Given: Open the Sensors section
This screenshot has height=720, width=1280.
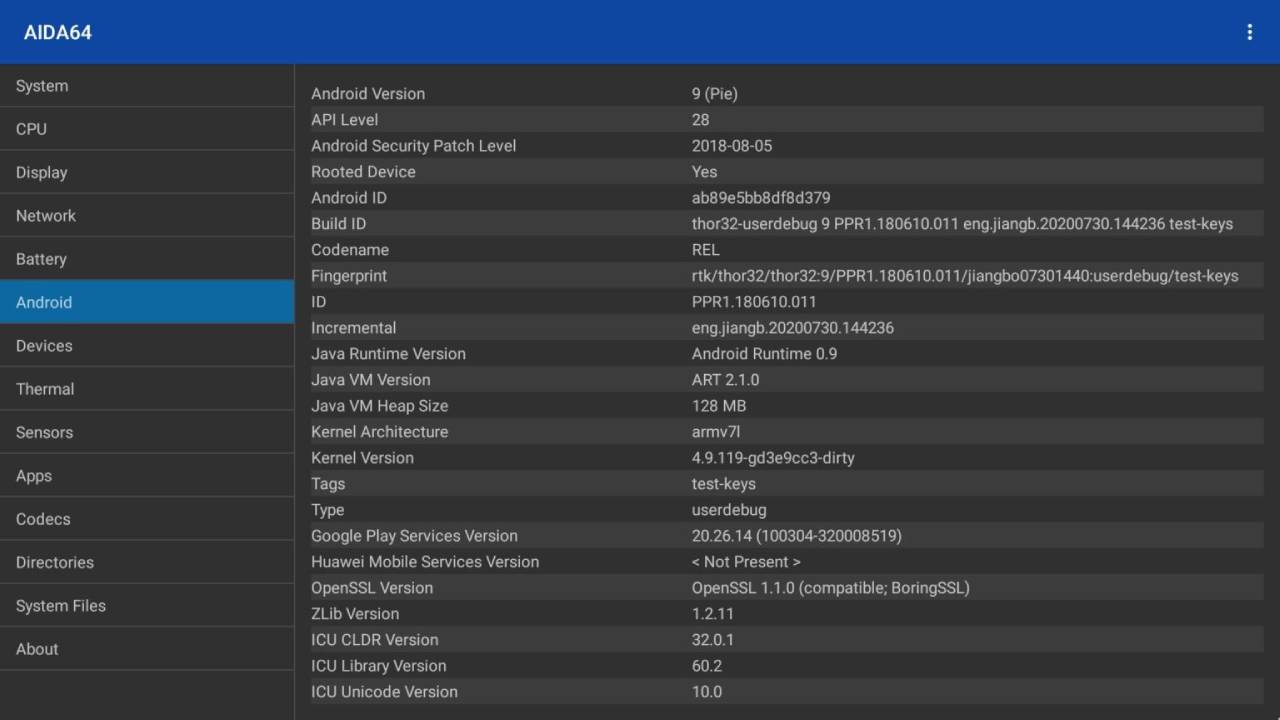Looking at the screenshot, I should coord(147,432).
